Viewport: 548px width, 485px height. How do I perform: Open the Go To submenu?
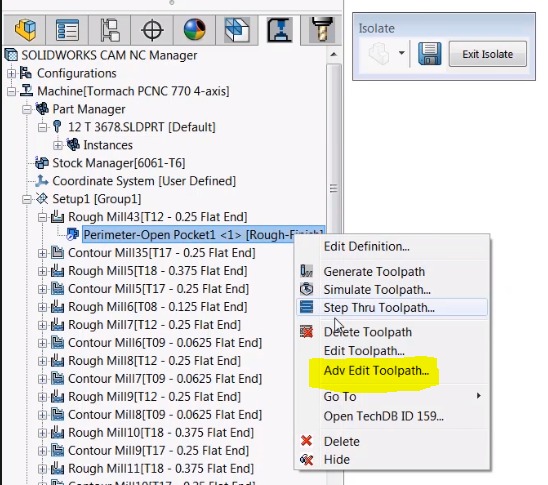(392, 397)
